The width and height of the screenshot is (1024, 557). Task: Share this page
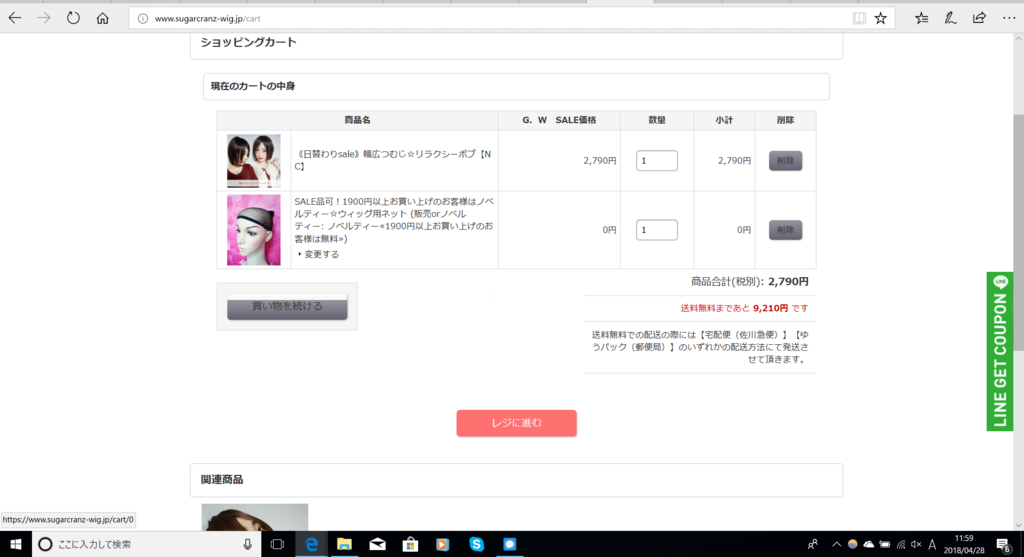979,18
